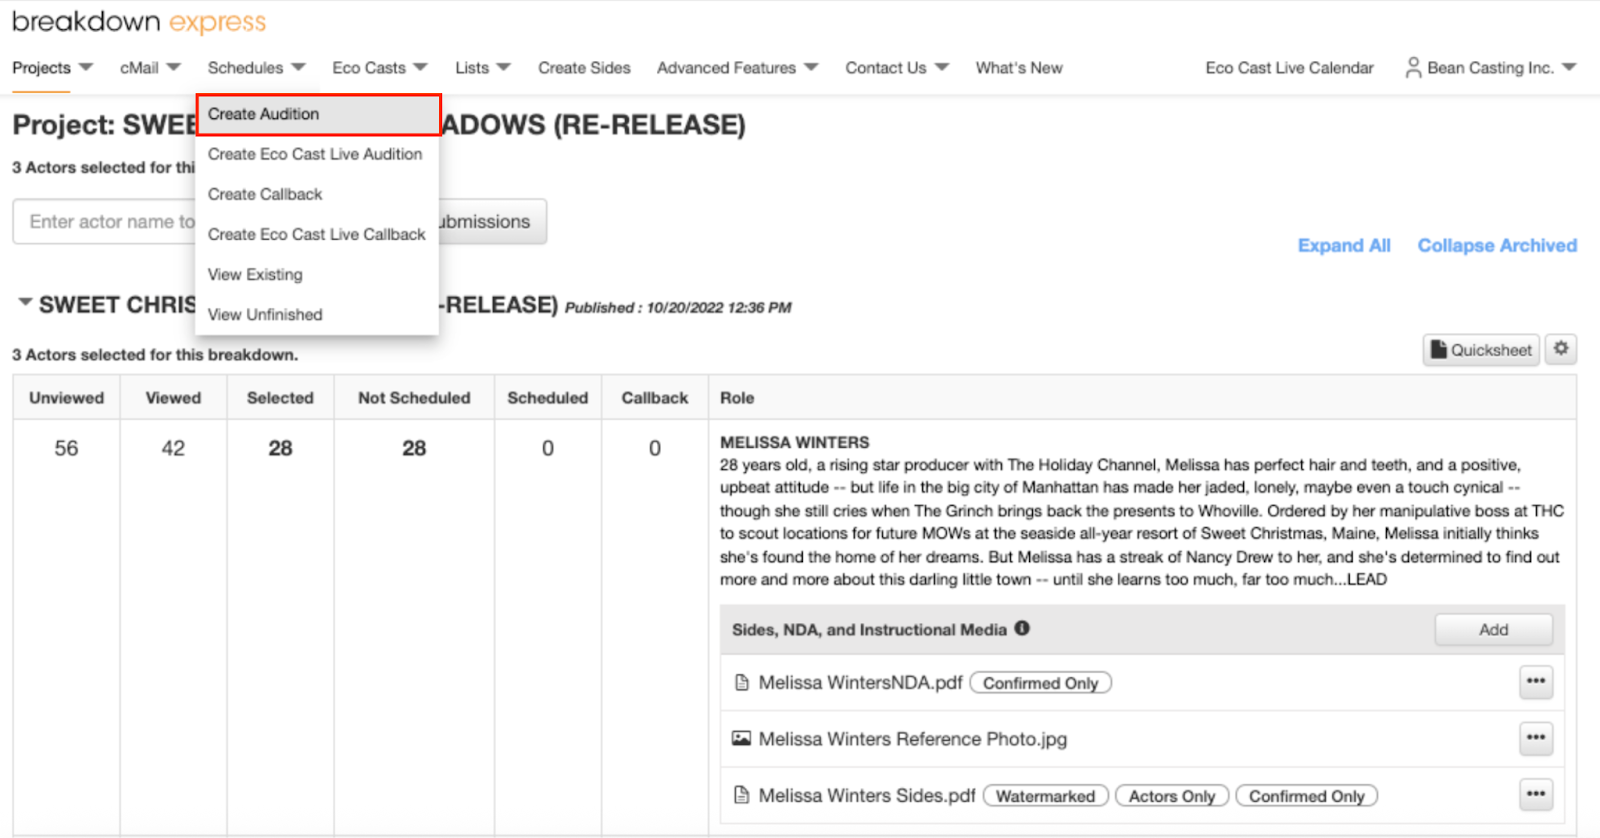1600x838 pixels.
Task: Open more options for Melissa Winters Sides.pdf
Action: [x=1536, y=795]
